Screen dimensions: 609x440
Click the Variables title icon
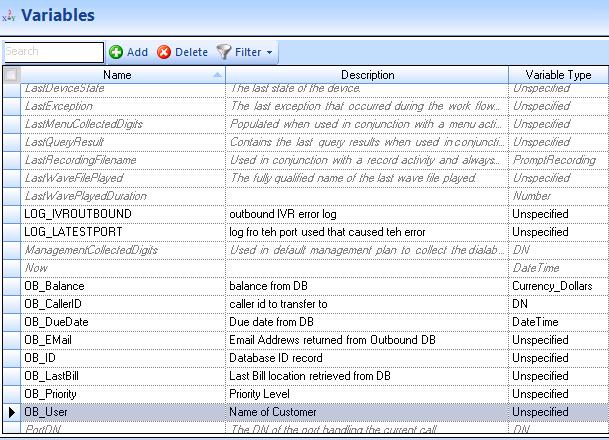9,16
